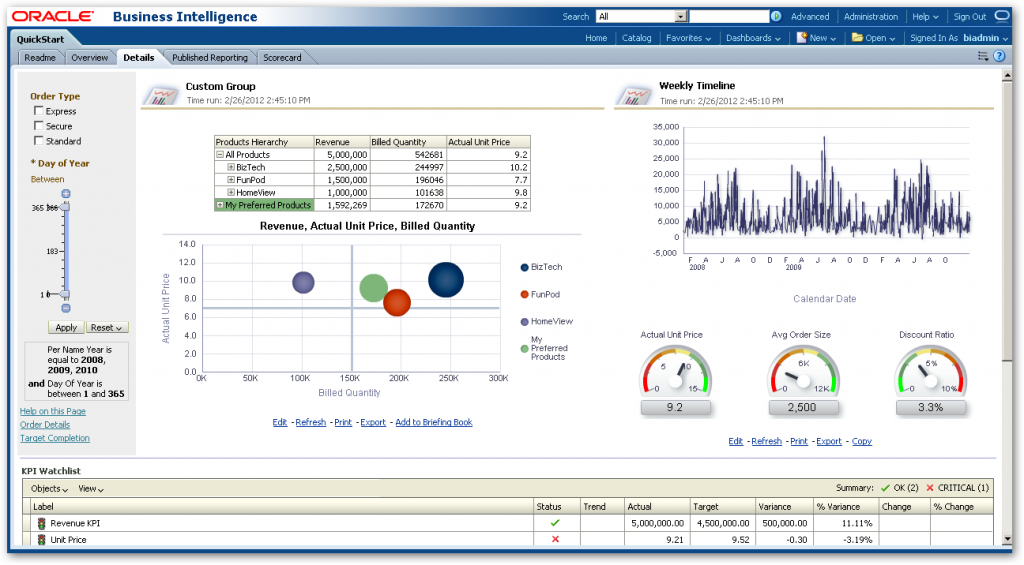
Task: Expand the BizTech product row
Action: pyautogui.click(x=231, y=167)
